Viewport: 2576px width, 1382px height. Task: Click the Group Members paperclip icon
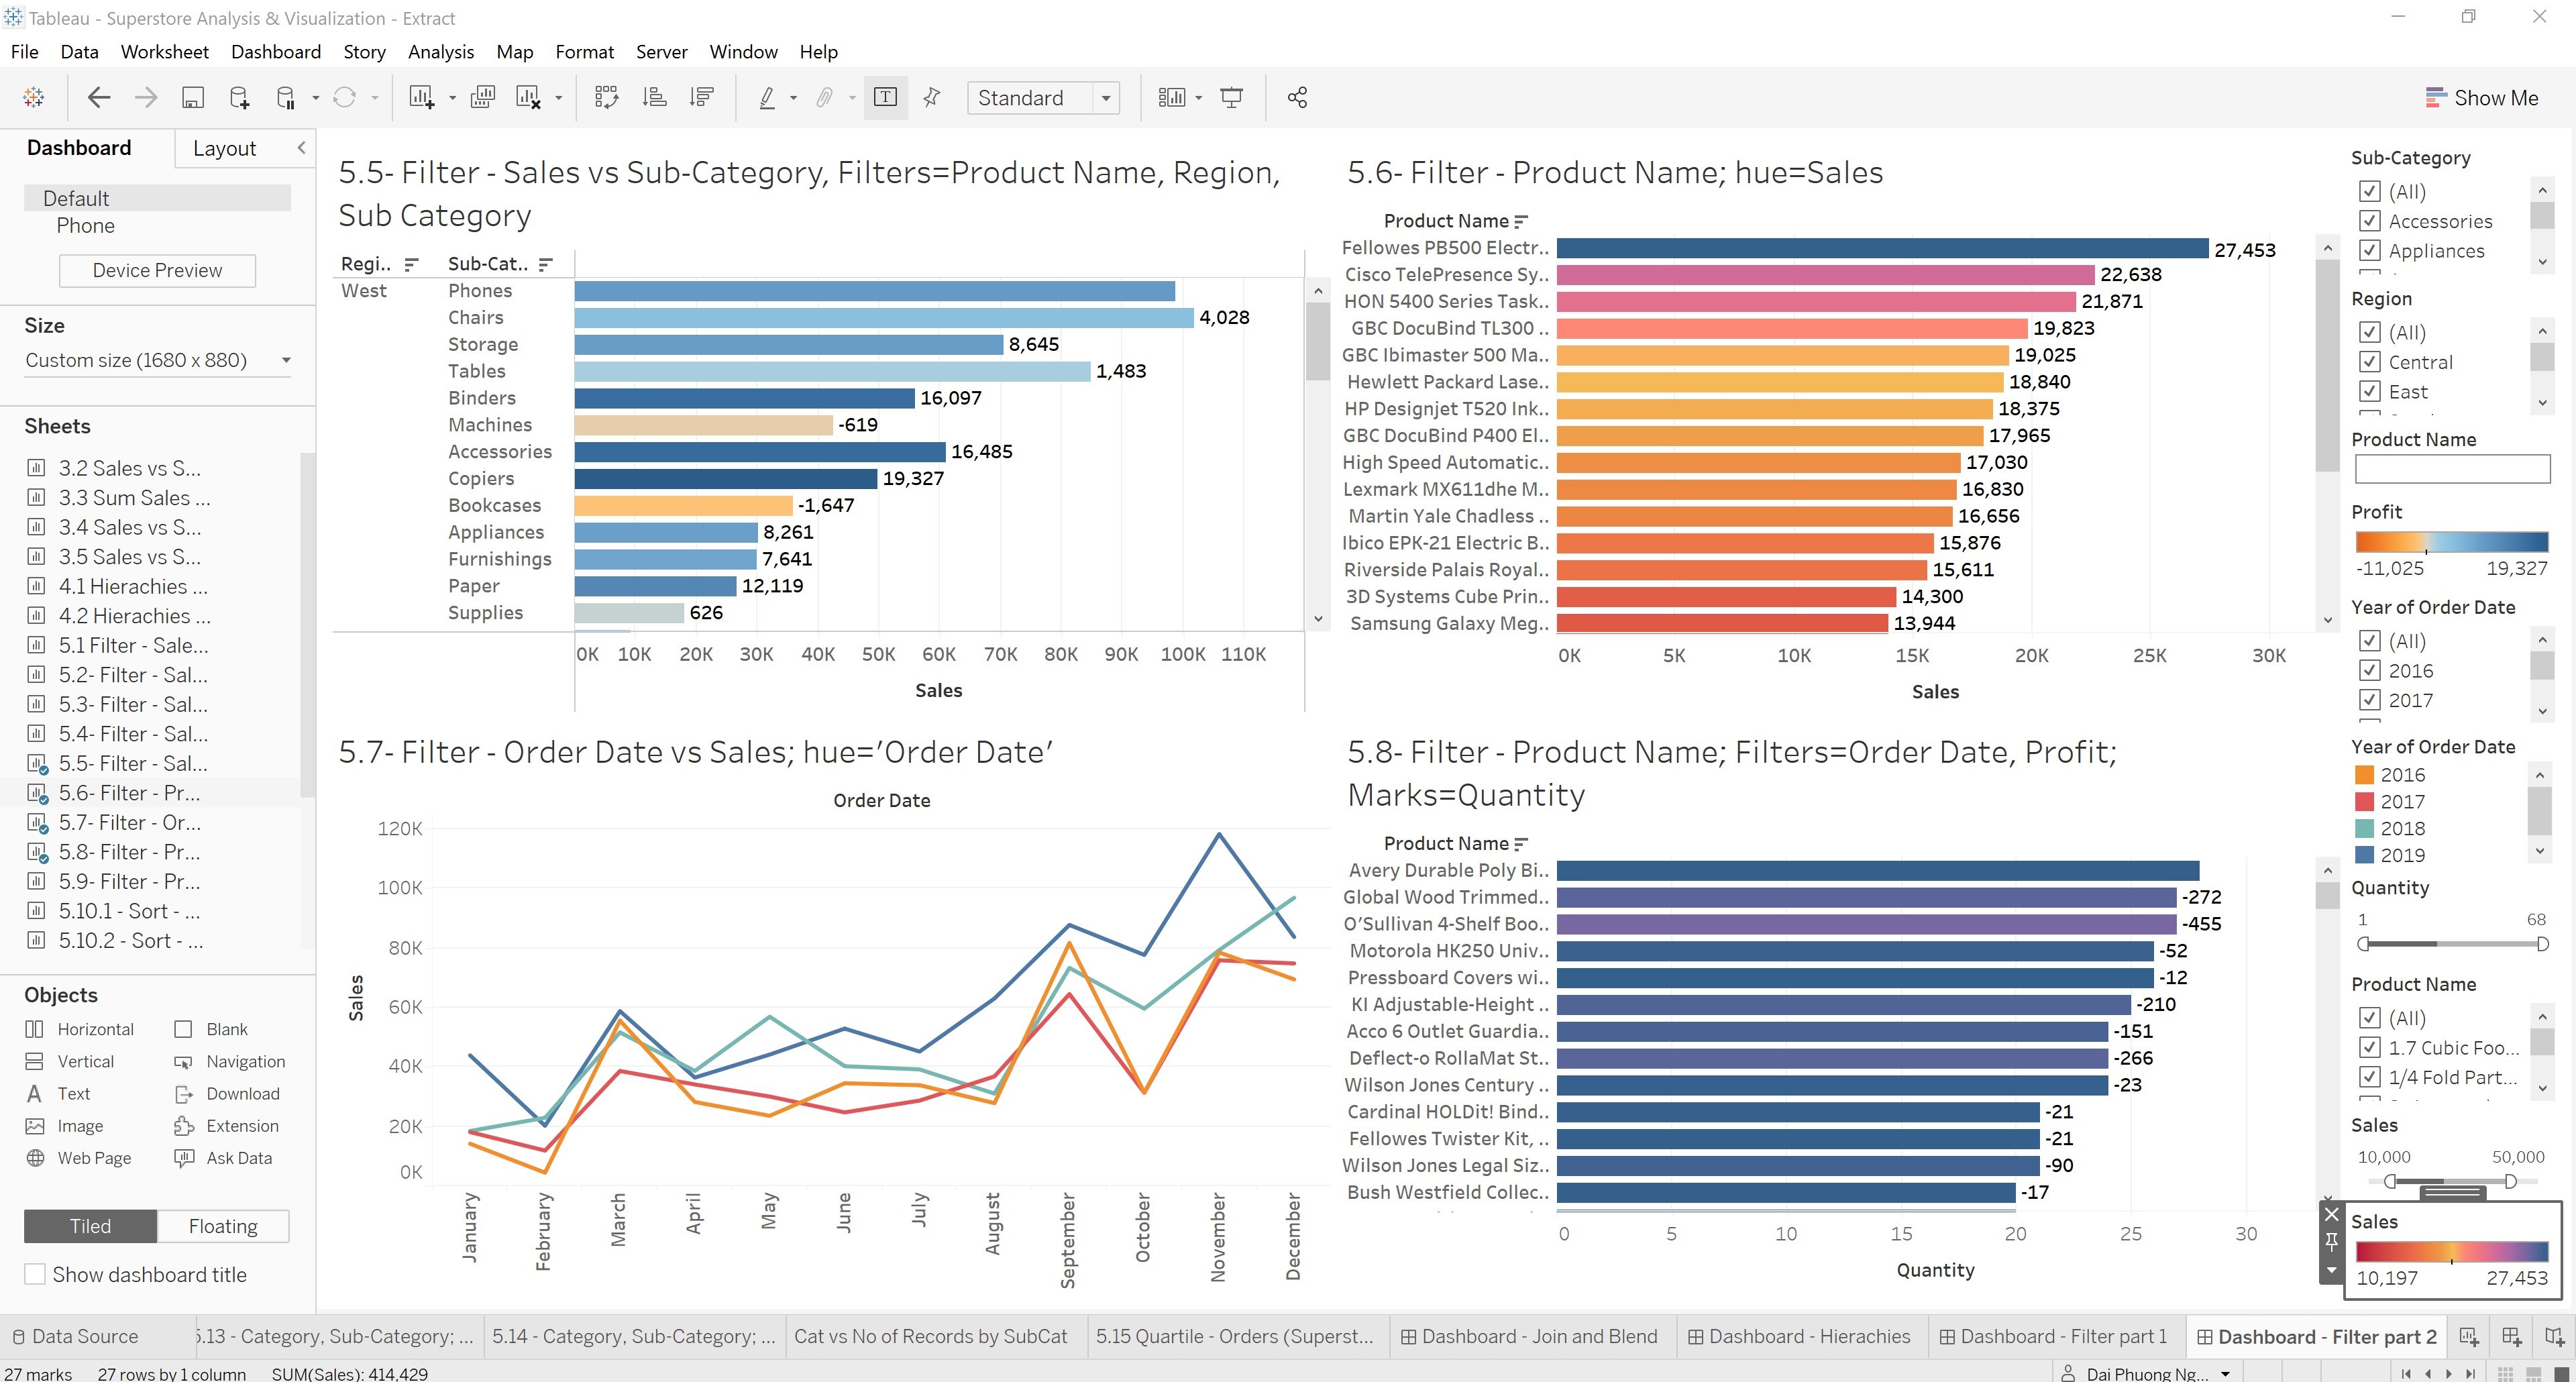click(824, 97)
